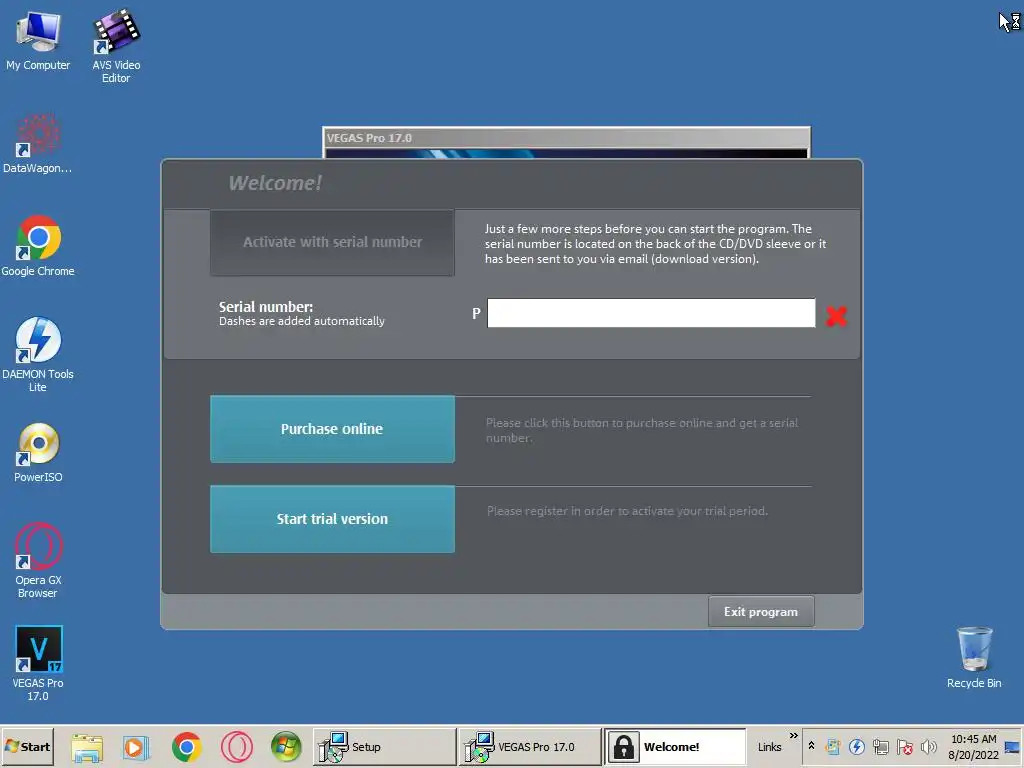Screen dimensions: 1024x768
Task: Select the DataWagon desktop shortcut
Action: pyautogui.click(x=38, y=144)
